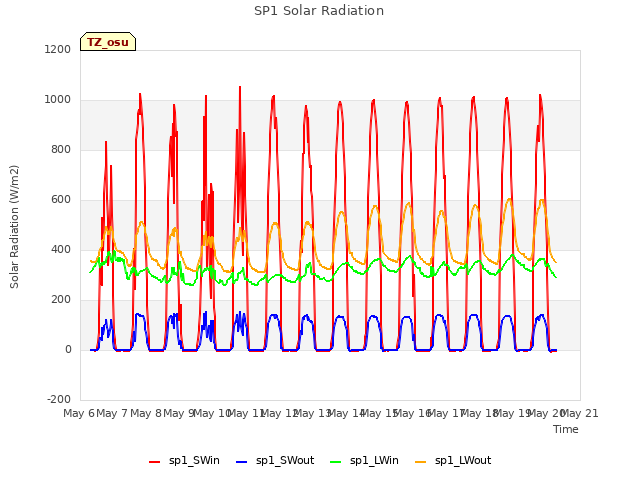Click the May 8 x-axis label

[x=146, y=413]
